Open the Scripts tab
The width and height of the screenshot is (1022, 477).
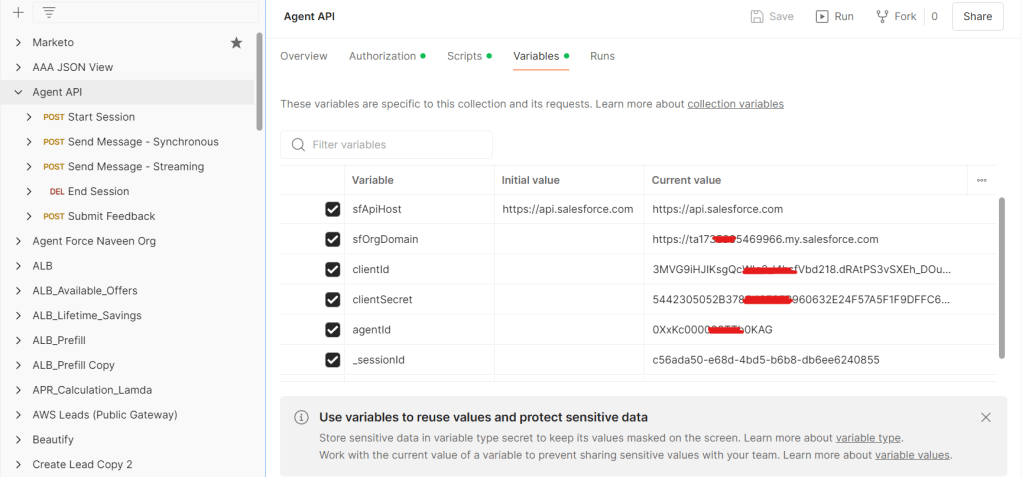464,56
